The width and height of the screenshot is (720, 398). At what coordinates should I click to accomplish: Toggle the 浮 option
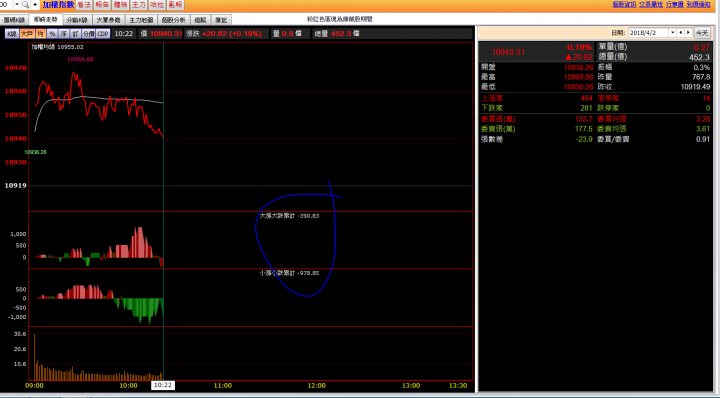pos(64,34)
